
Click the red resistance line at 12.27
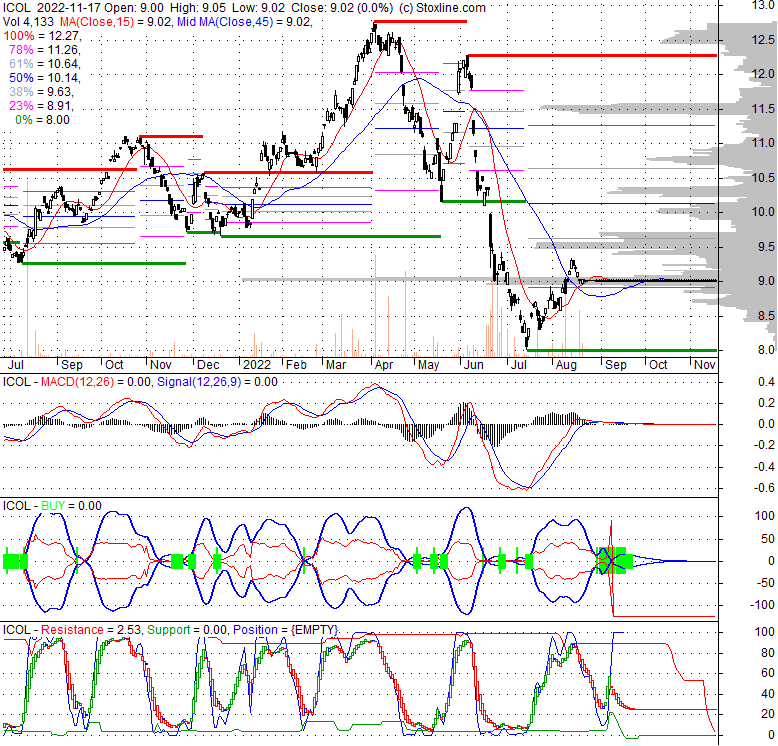point(592,56)
